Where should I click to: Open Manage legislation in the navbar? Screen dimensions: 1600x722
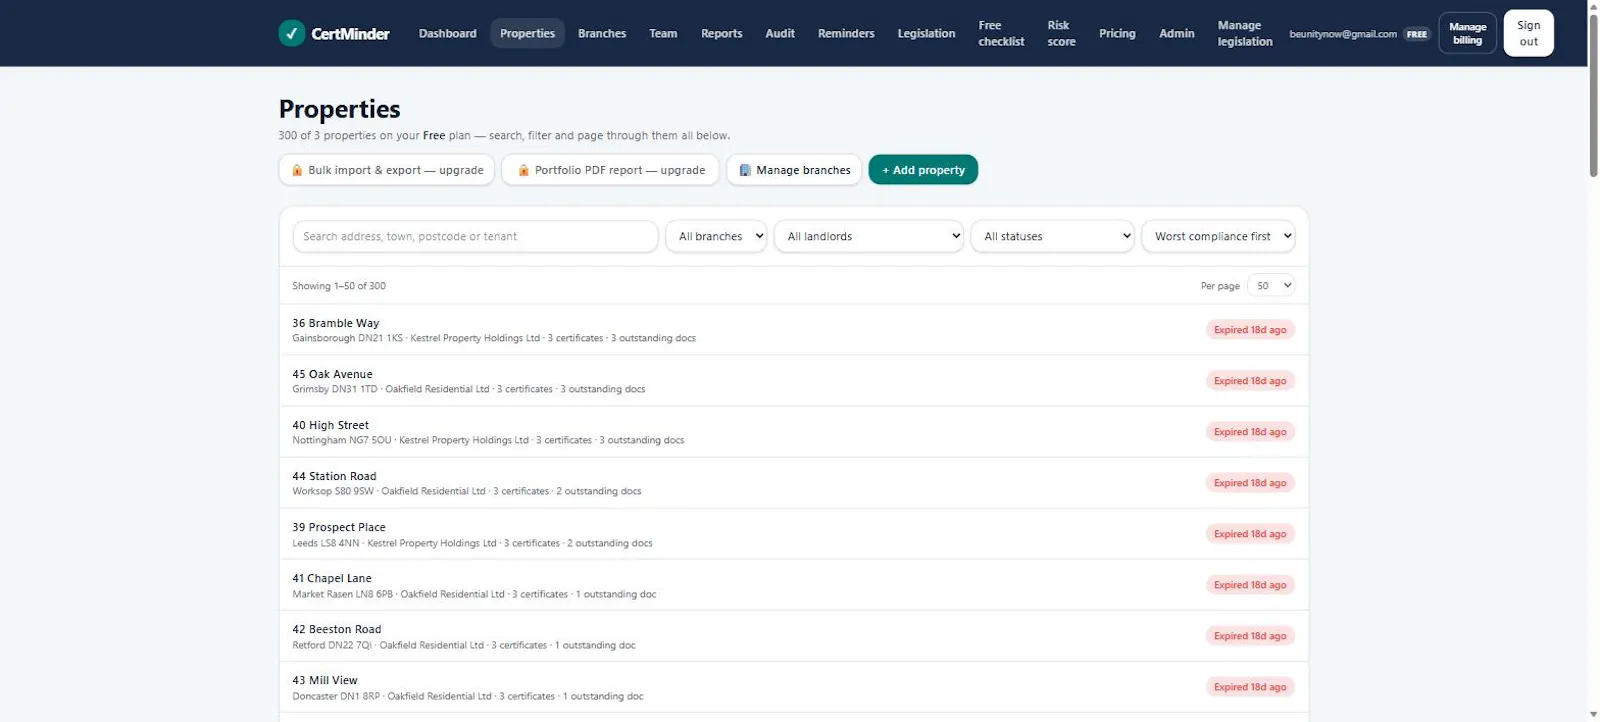point(1245,33)
